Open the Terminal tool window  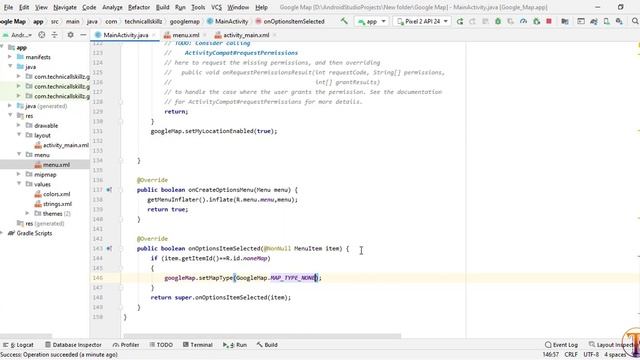(198, 345)
